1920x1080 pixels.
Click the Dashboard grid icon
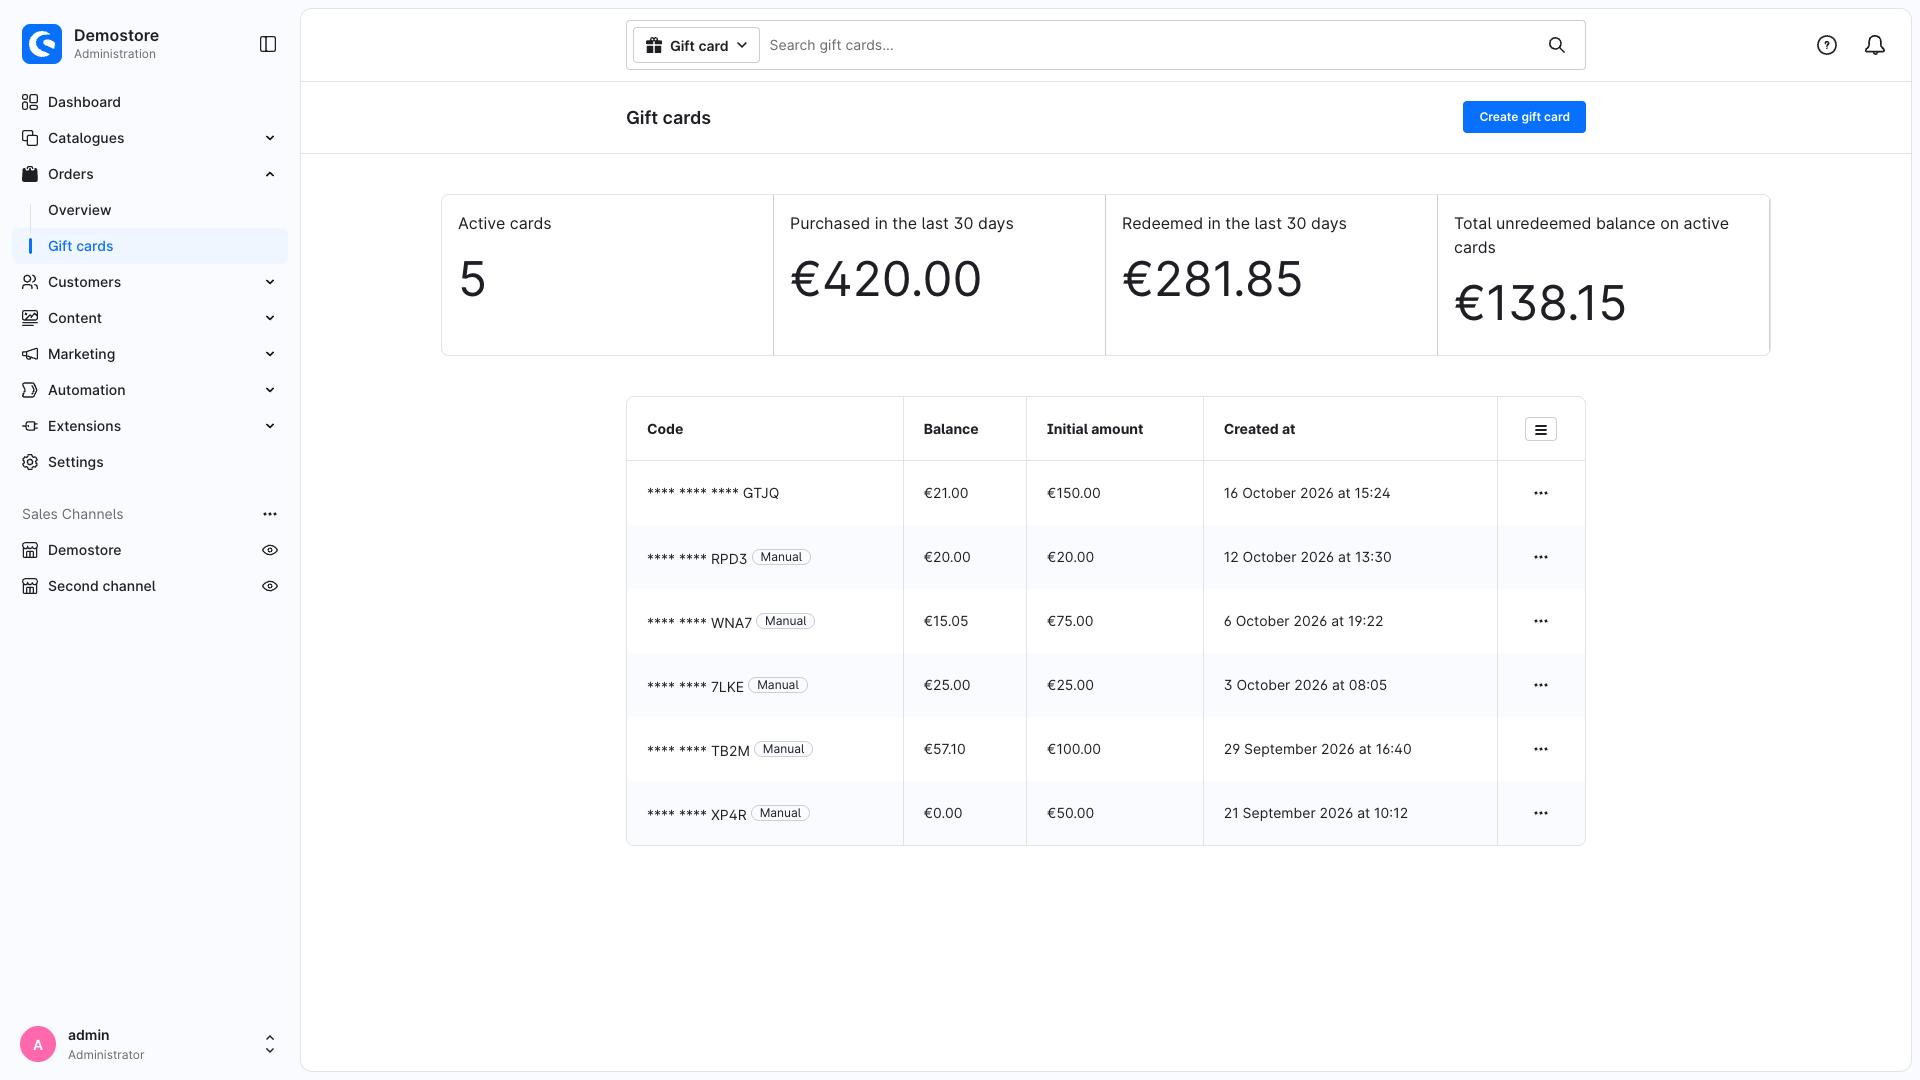(30, 102)
